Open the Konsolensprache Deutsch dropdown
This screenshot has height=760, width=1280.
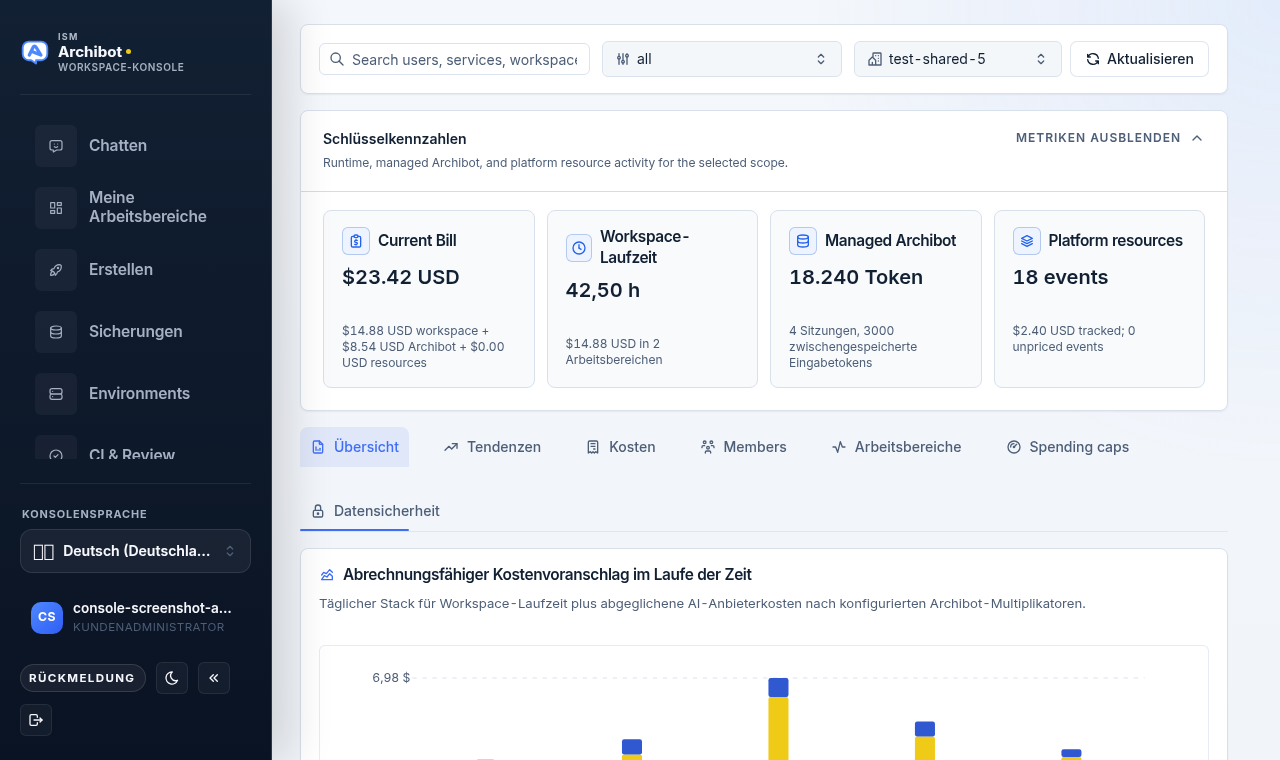[x=135, y=551]
